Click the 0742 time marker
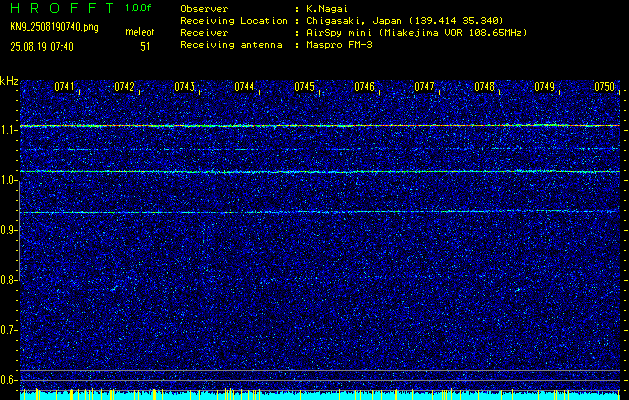 click(x=124, y=87)
